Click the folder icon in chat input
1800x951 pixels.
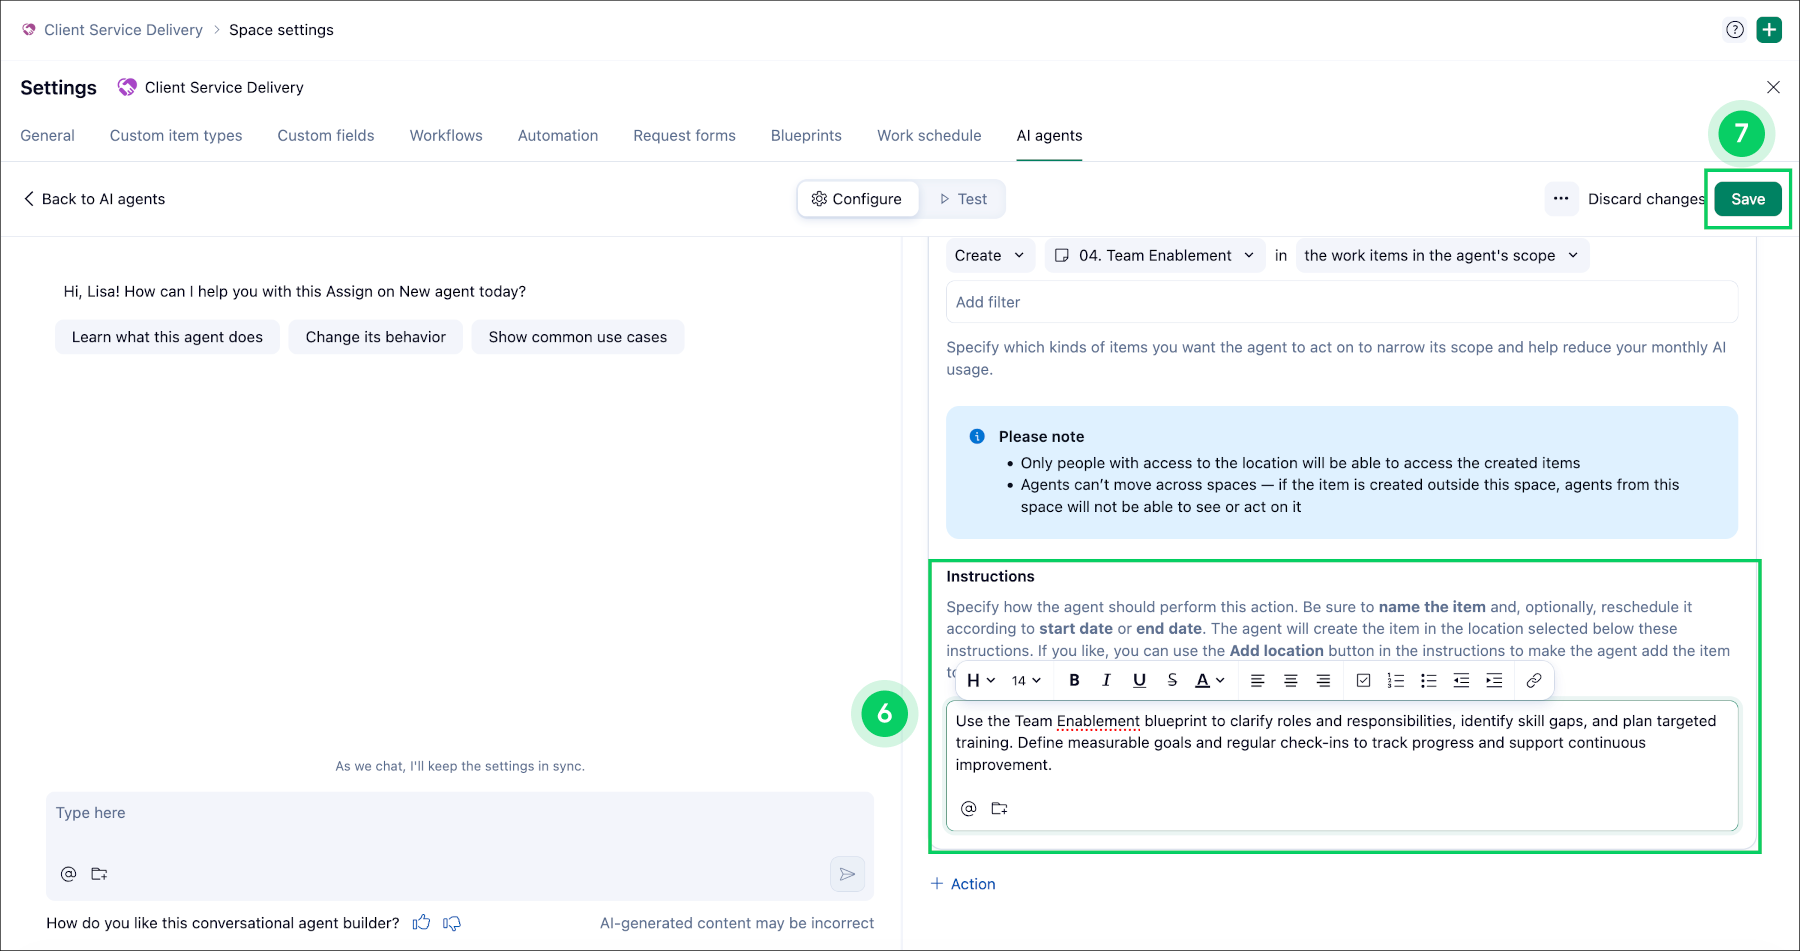[99, 874]
